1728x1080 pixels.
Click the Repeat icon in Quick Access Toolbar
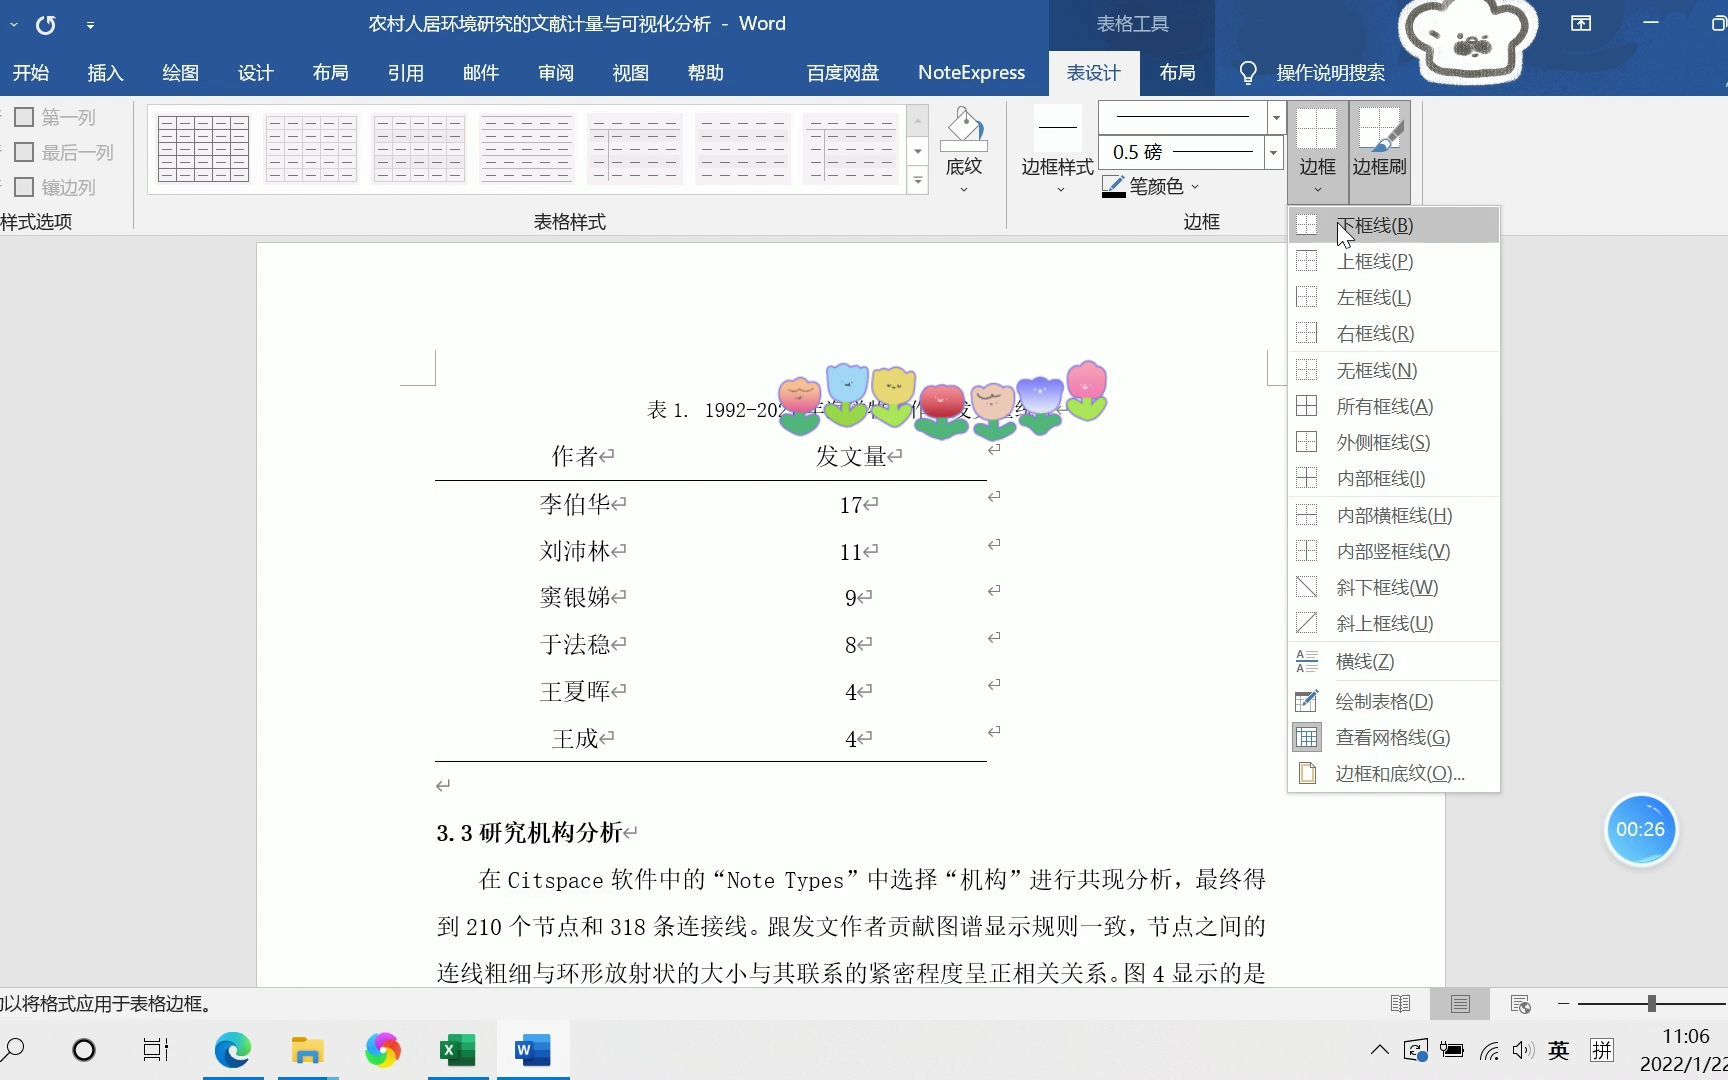point(45,25)
